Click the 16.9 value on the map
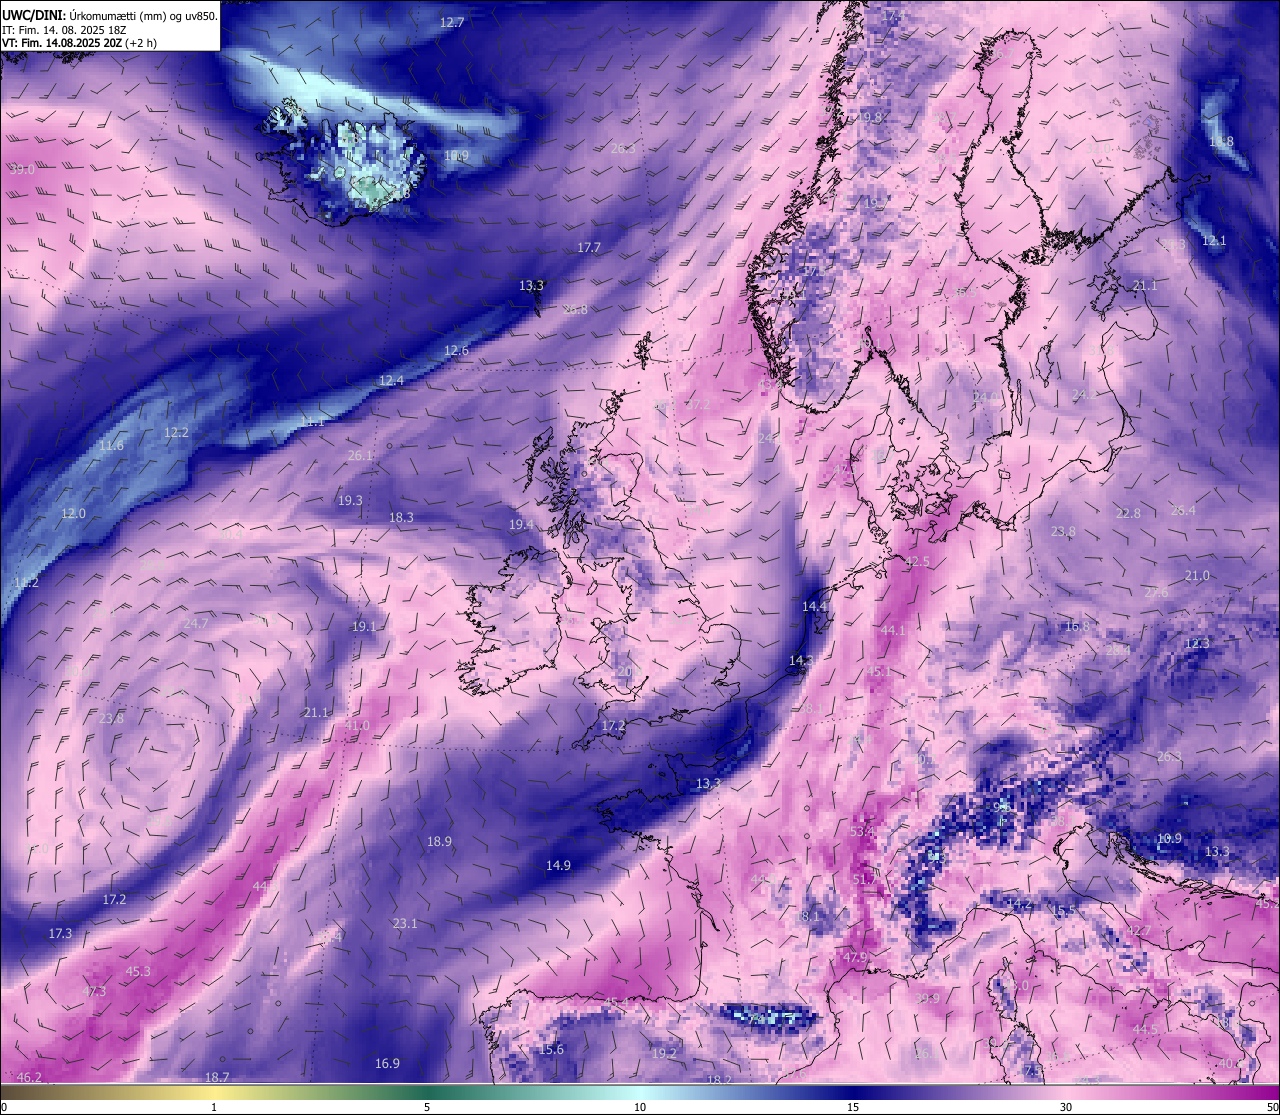Screen dimensions: 1280x1115 click(387, 1063)
